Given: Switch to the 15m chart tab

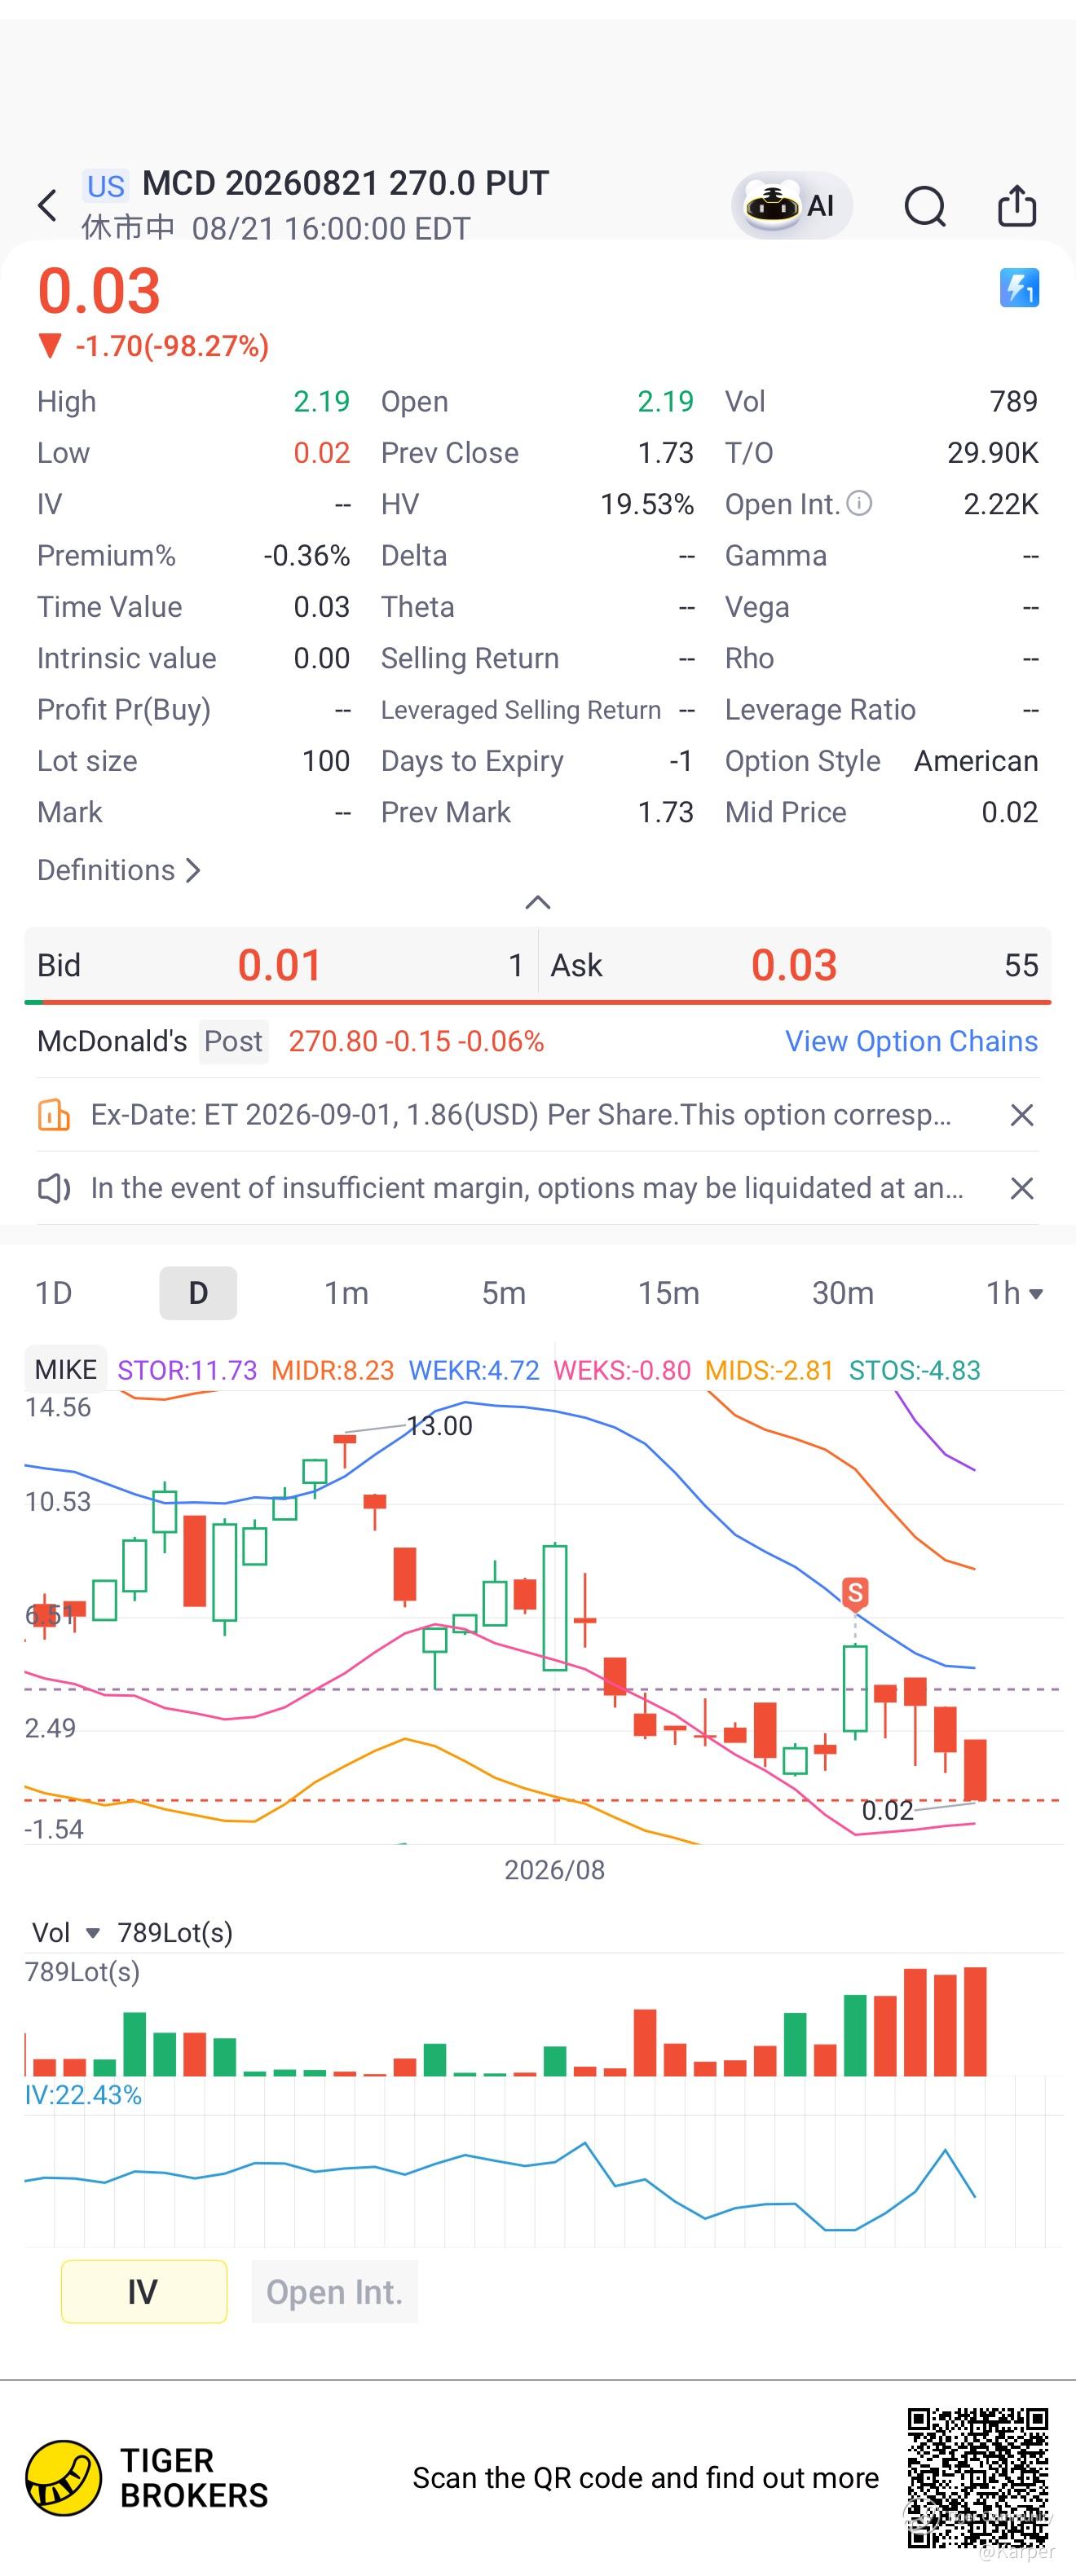Looking at the screenshot, I should click(668, 1293).
